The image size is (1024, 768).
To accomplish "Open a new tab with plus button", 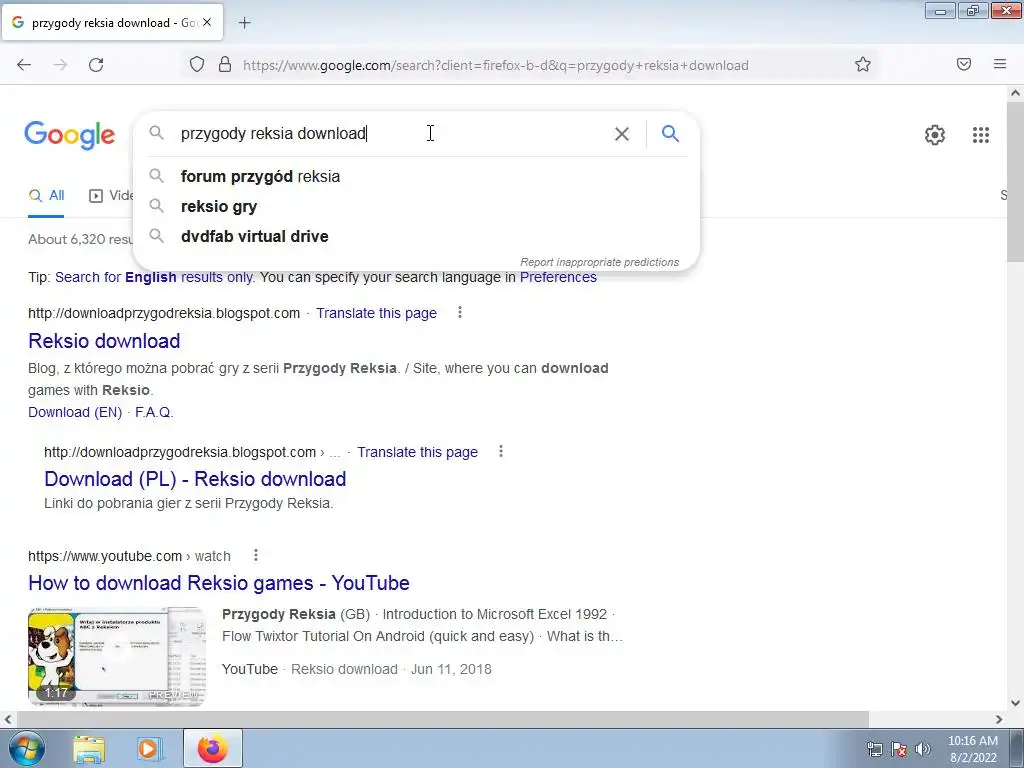I will pos(244,23).
